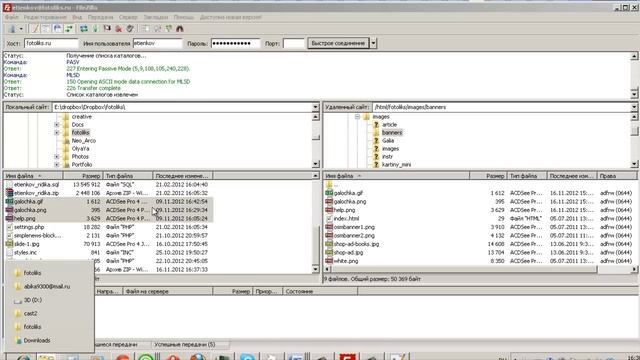Open the Удаленный сайт path dropdown
The image size is (640, 360).
pyautogui.click(x=634, y=107)
